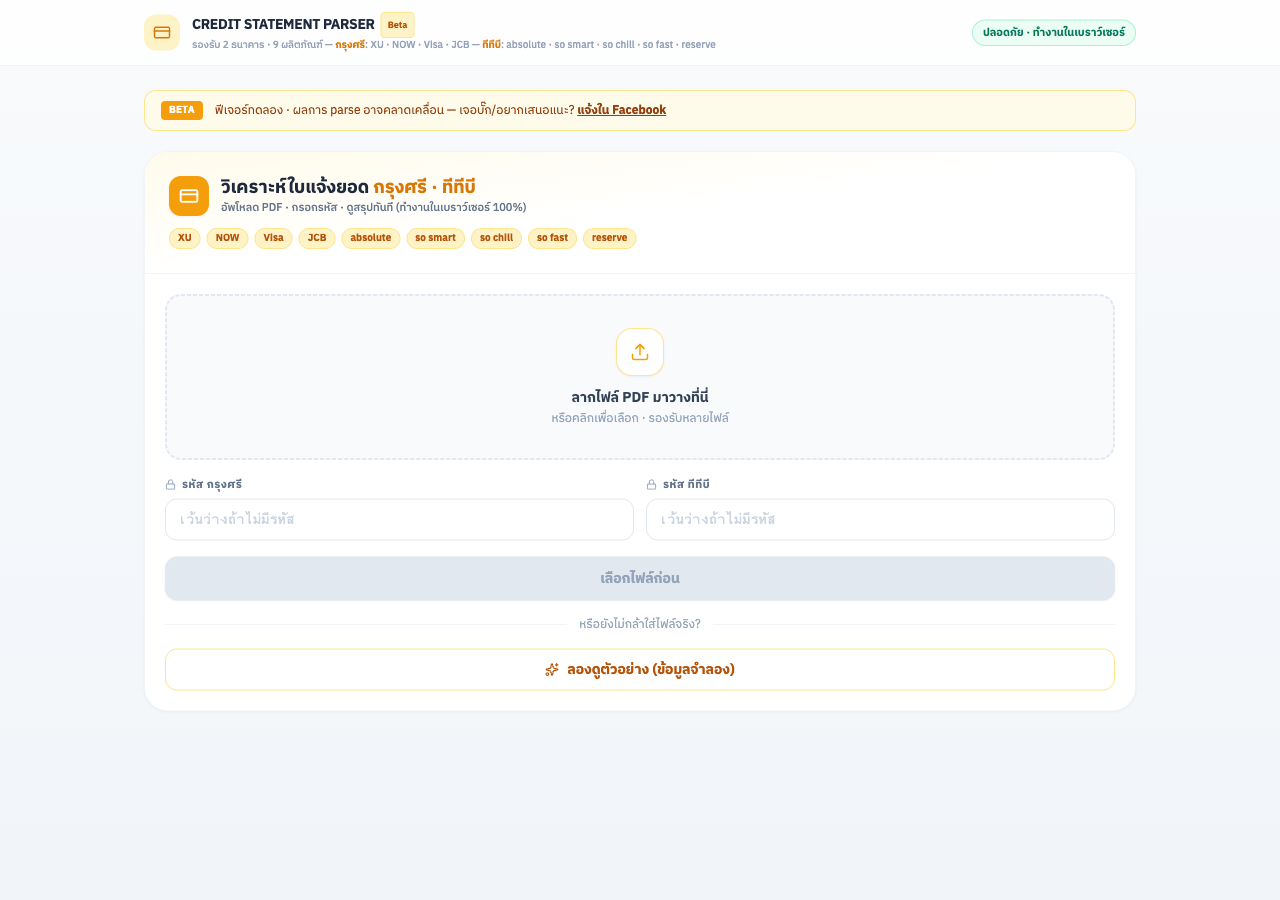Click the orange card icon beside the title
This screenshot has height=900, width=1280.
coord(189,196)
